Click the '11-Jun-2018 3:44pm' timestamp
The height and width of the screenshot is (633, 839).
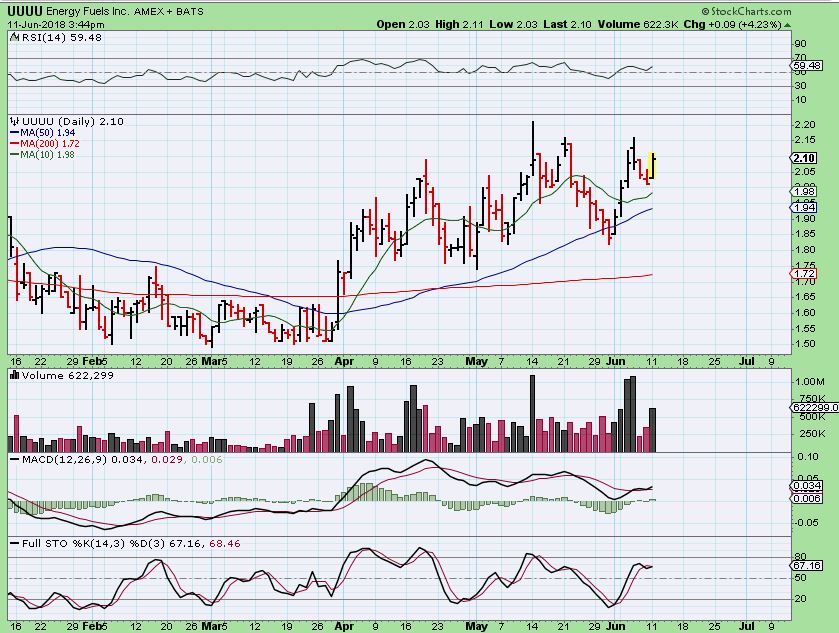tap(56, 25)
